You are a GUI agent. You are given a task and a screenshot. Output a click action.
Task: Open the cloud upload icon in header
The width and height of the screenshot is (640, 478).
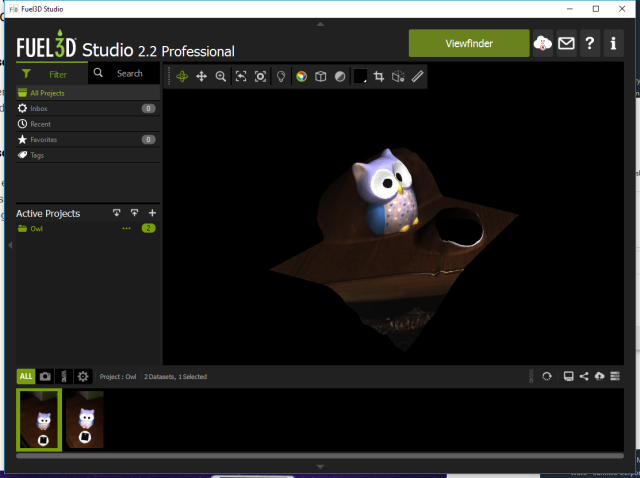(x=543, y=44)
